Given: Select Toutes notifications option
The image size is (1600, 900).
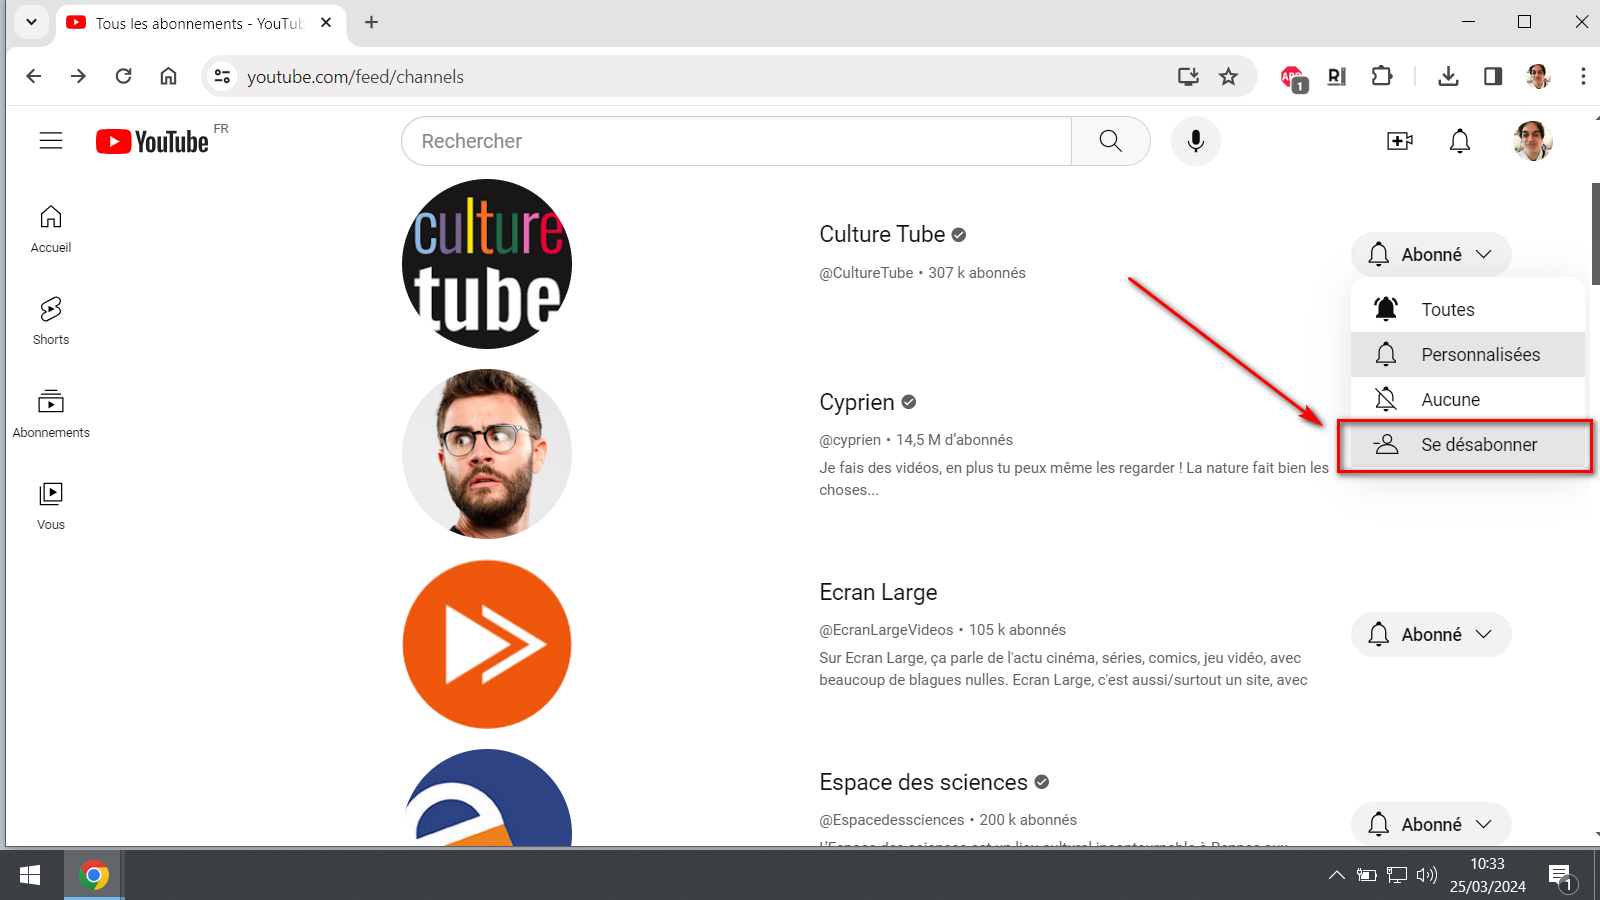Looking at the screenshot, I should pyautogui.click(x=1468, y=309).
